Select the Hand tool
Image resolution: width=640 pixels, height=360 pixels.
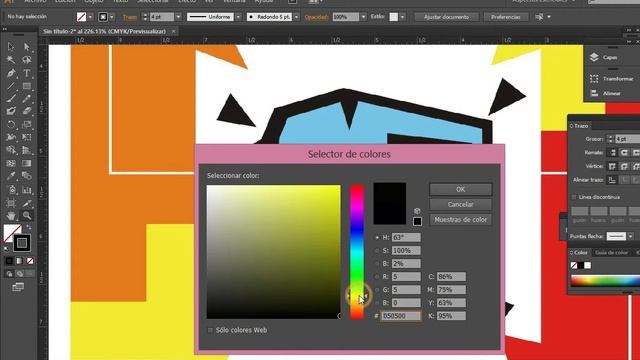point(11,216)
